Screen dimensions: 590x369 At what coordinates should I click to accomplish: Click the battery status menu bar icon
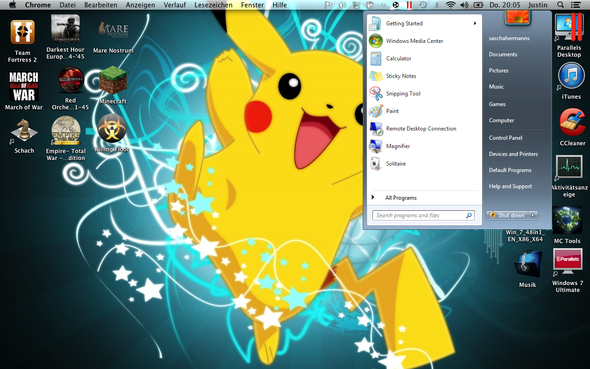(478, 5)
